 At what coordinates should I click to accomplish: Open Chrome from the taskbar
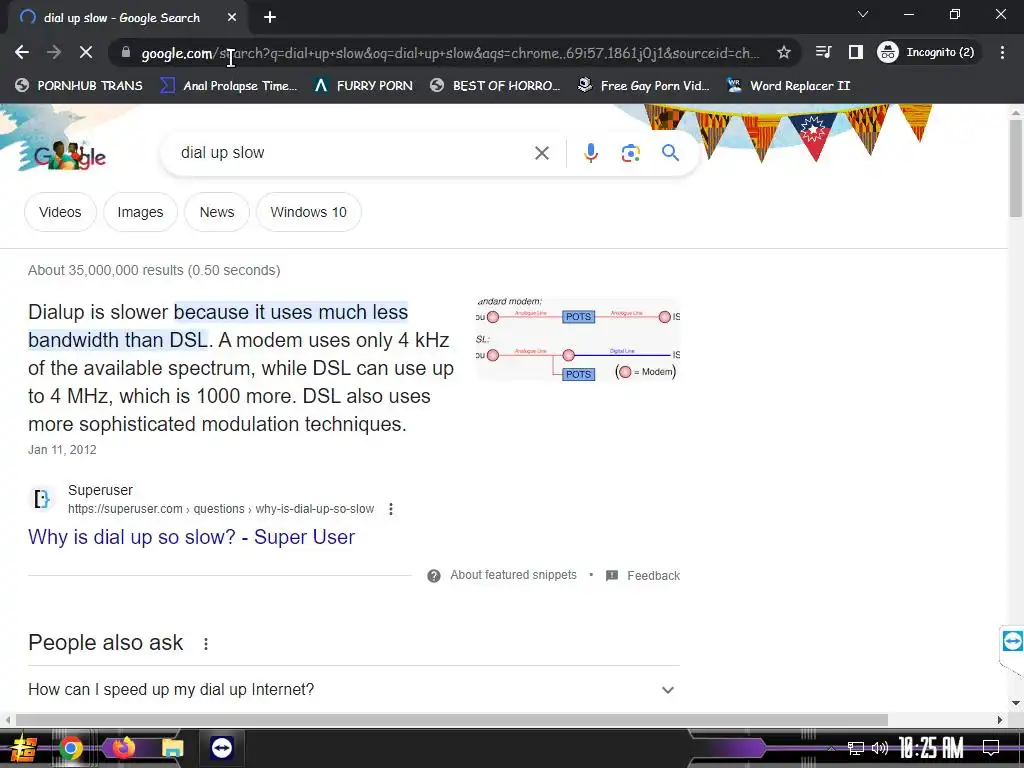(x=71, y=748)
